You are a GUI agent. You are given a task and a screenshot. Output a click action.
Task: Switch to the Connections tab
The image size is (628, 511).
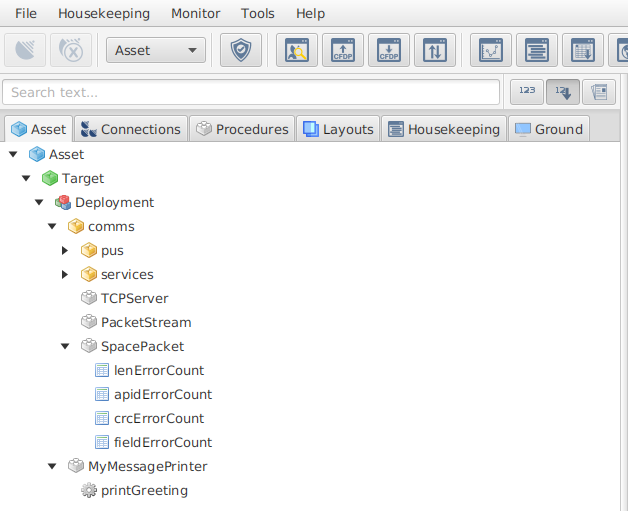click(131, 129)
